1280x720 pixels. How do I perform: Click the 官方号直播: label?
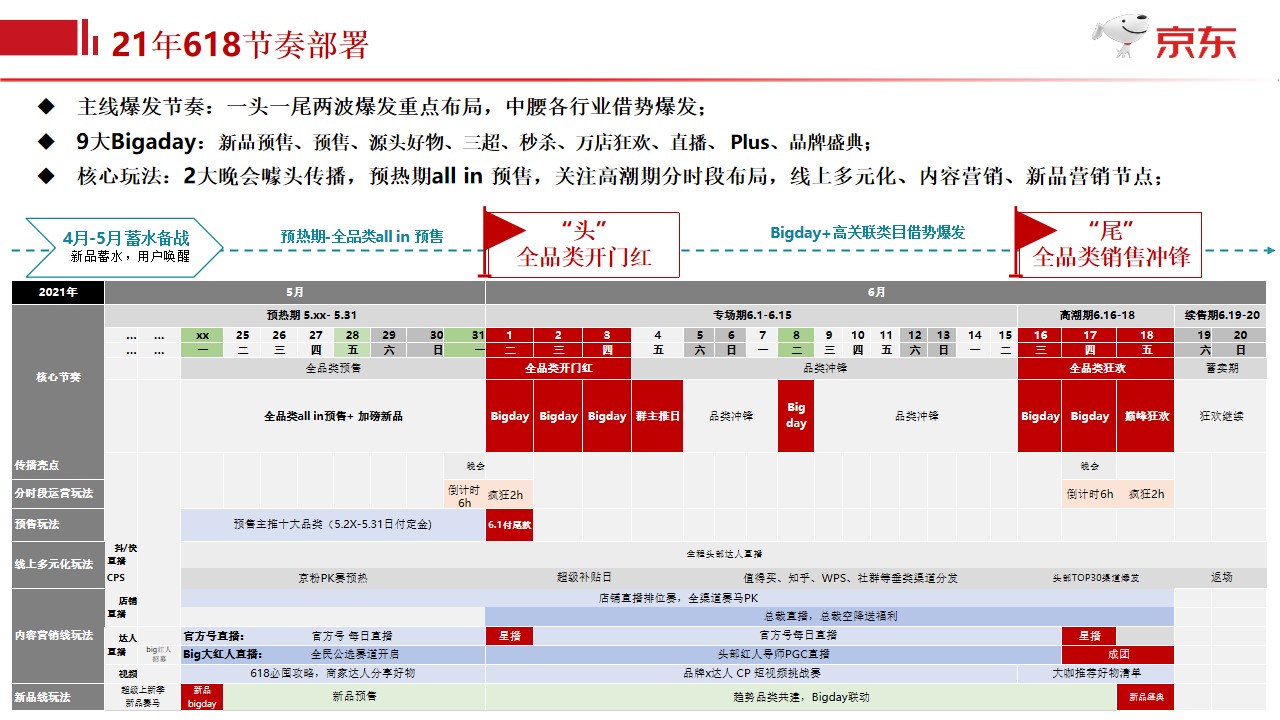[x=214, y=636]
